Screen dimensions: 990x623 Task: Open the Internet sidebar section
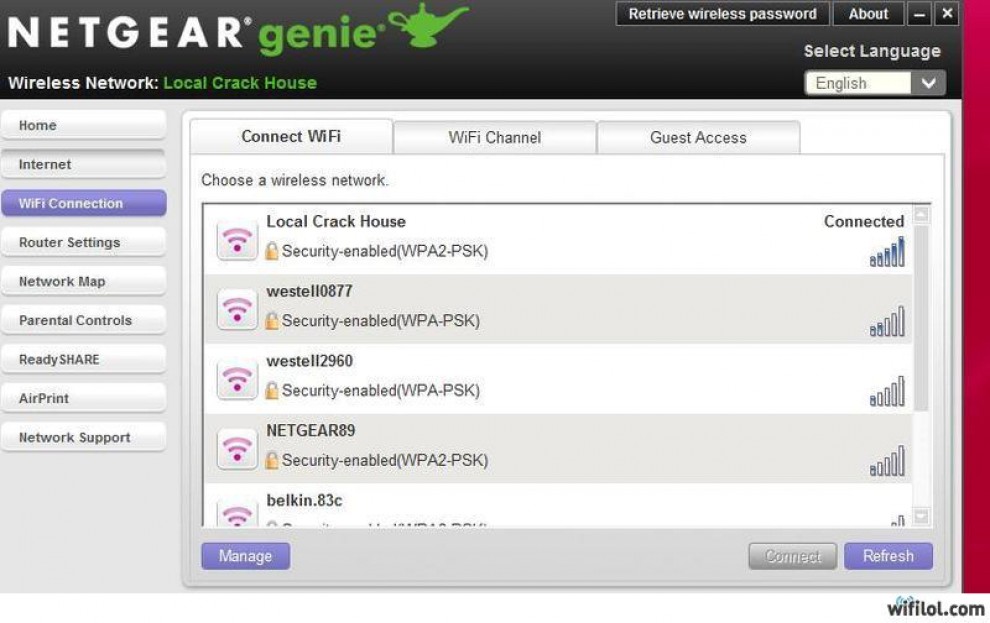tap(84, 164)
